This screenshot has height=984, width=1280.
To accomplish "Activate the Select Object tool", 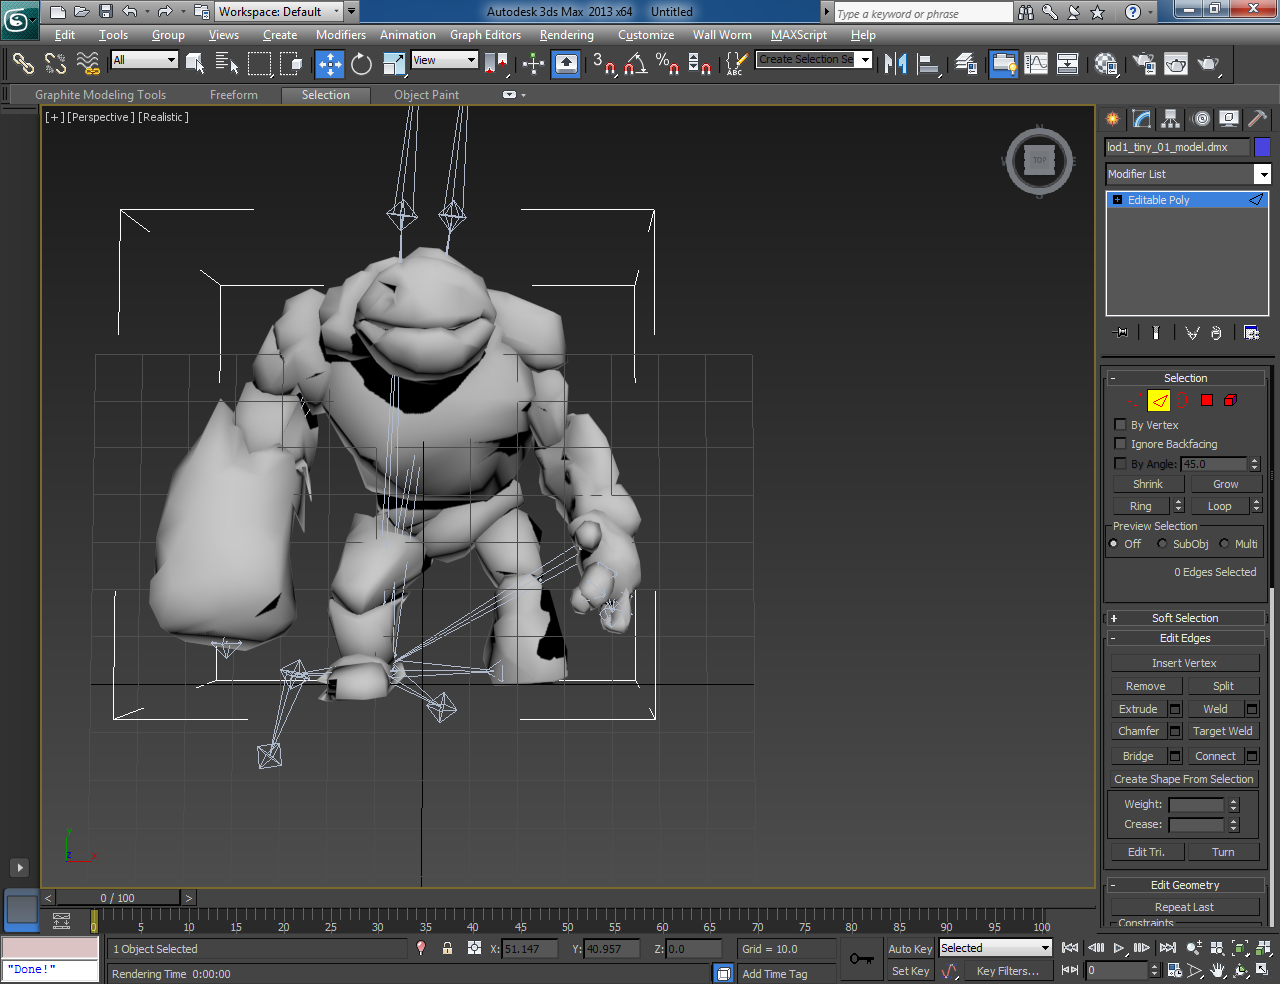I will pyautogui.click(x=195, y=62).
